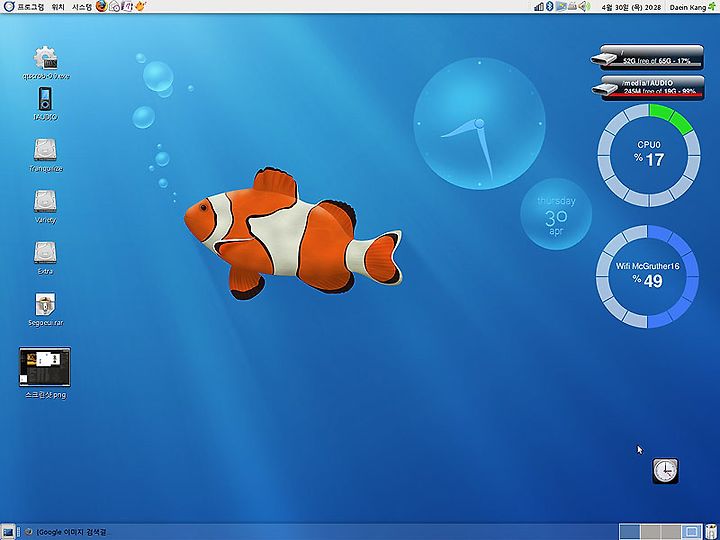
Task: Switch to the third workspace in pager
Action: coord(670,532)
